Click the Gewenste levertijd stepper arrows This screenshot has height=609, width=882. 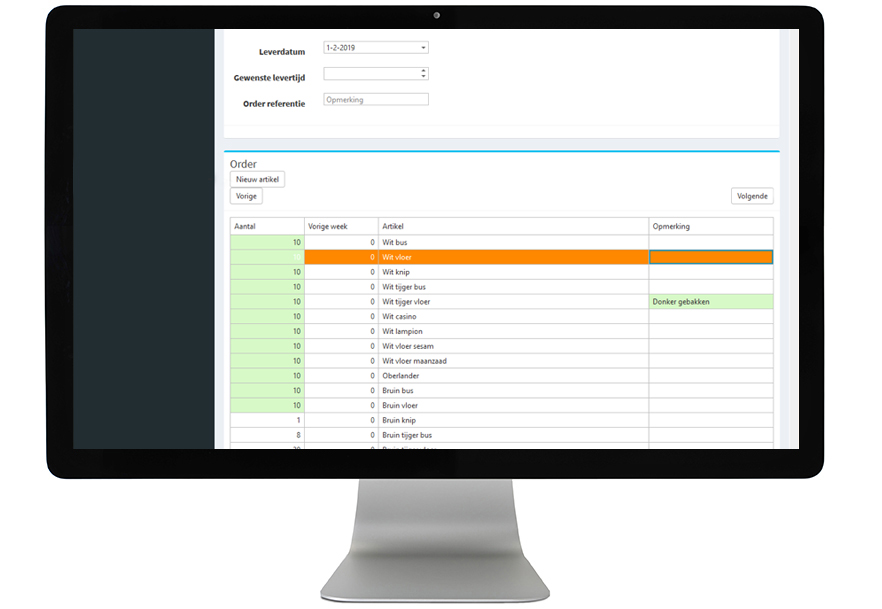[423, 74]
